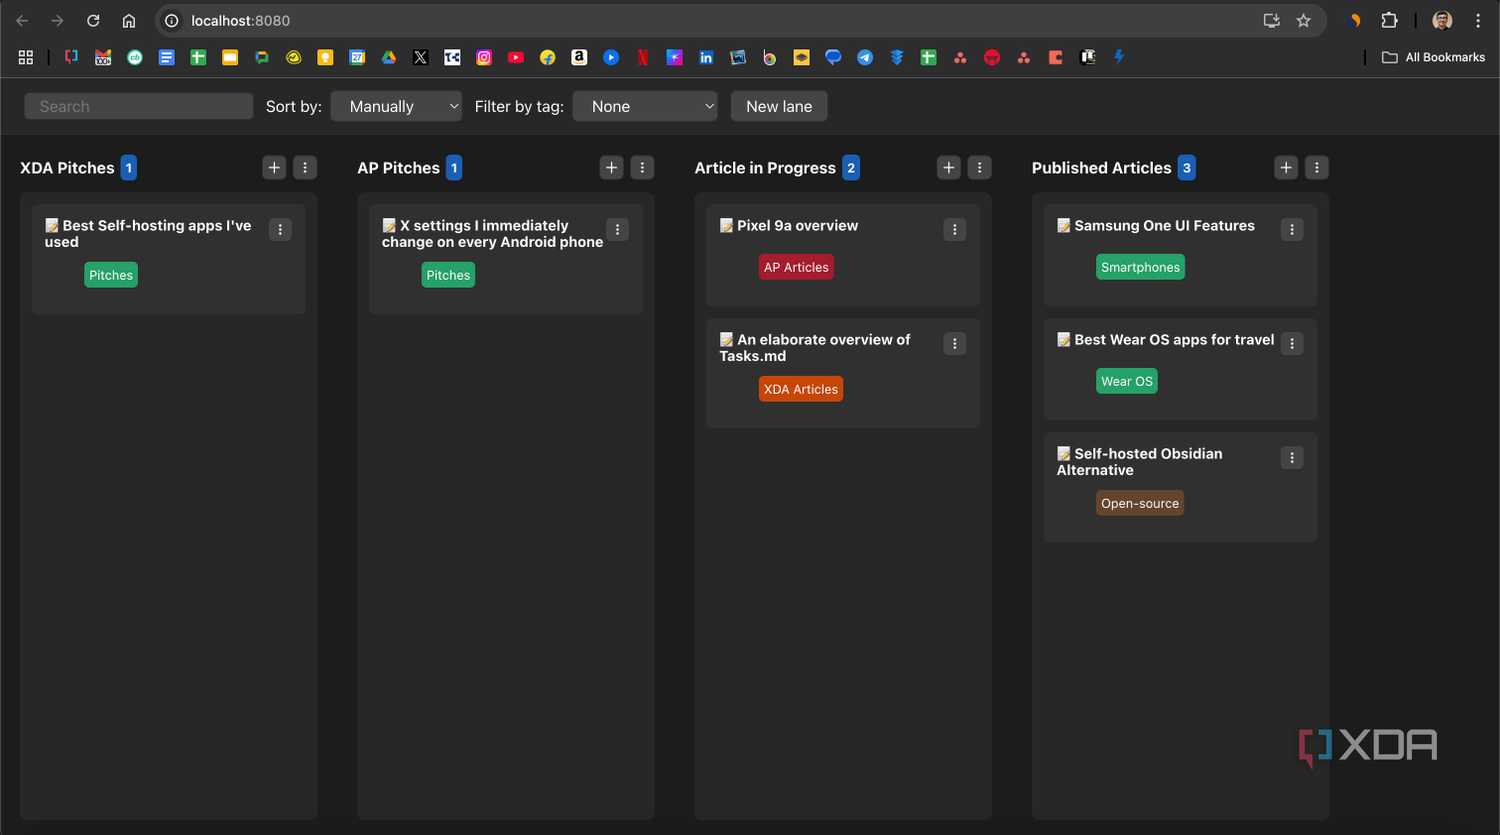
Task: Click the XDA Pitches lane title
Action: (67, 168)
